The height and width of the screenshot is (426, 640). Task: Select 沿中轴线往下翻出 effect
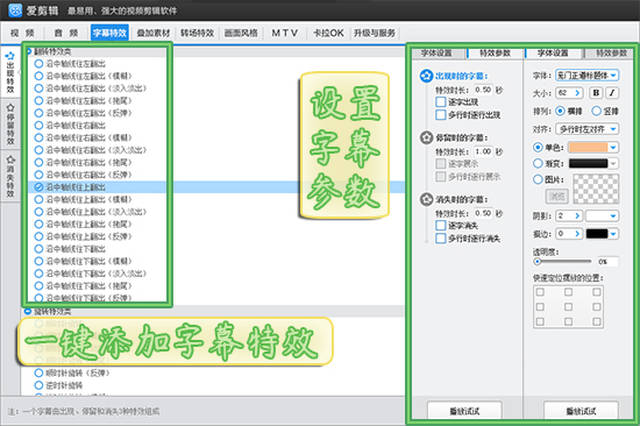(70, 249)
